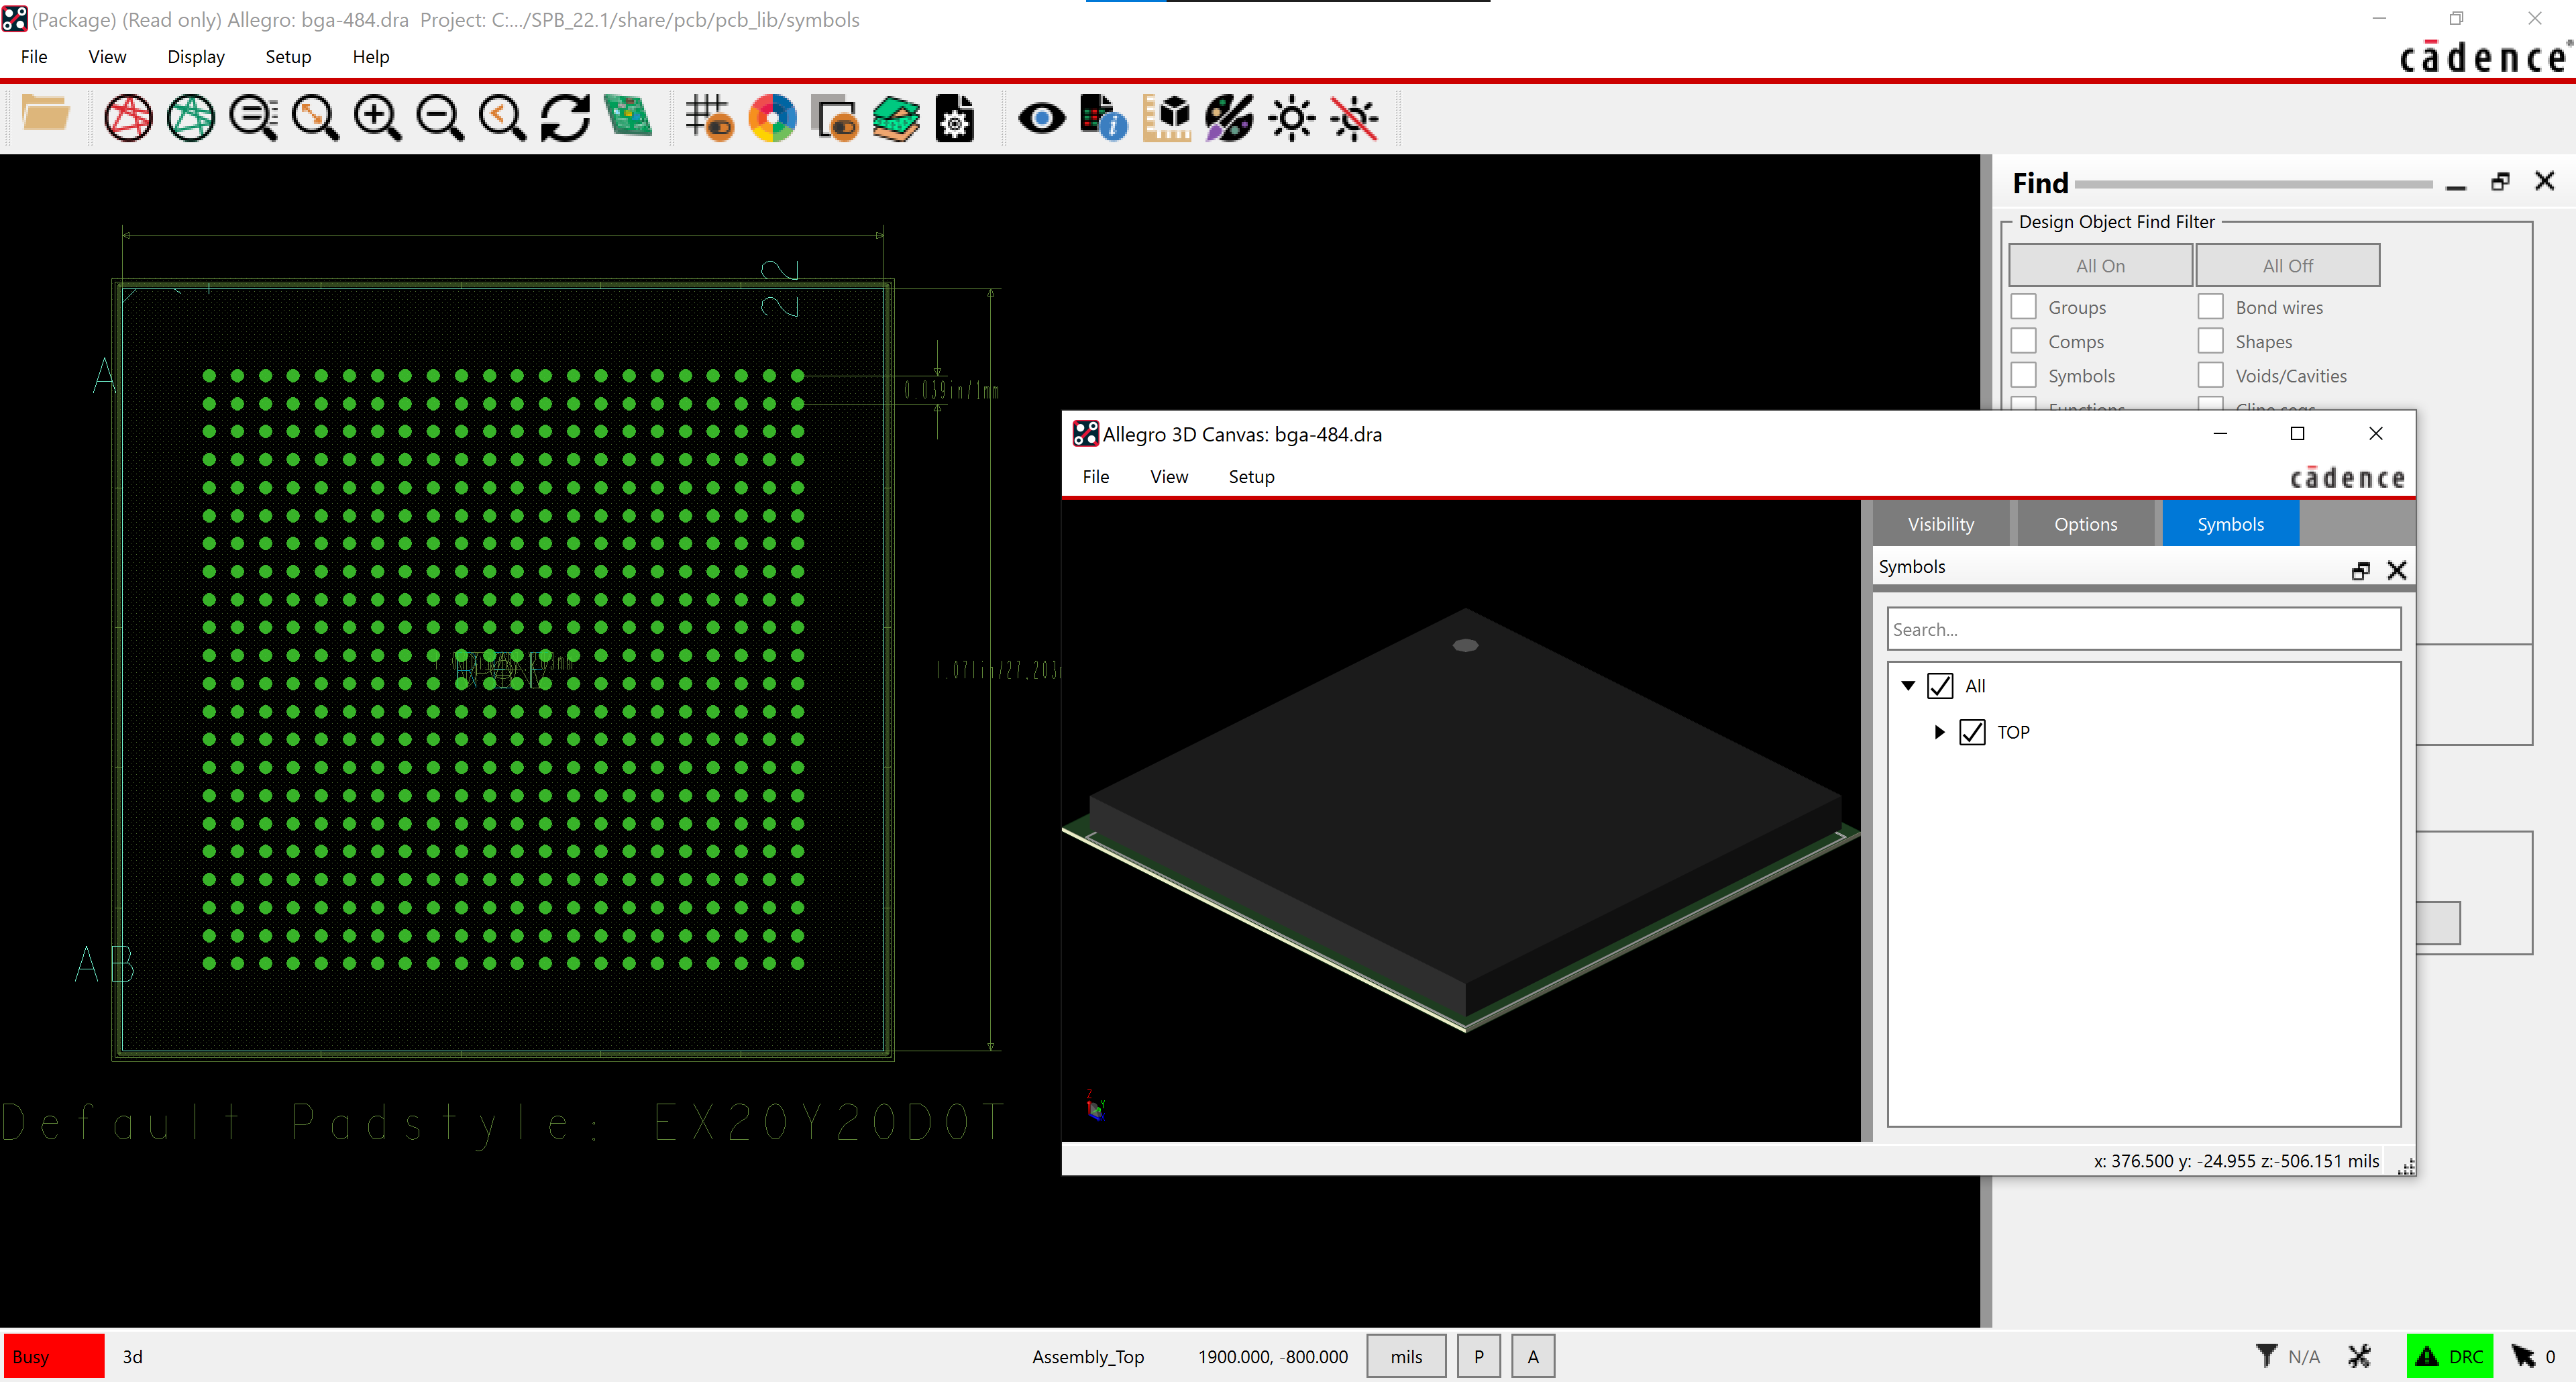Click the filter funnel icon in status bar

(2267, 1356)
